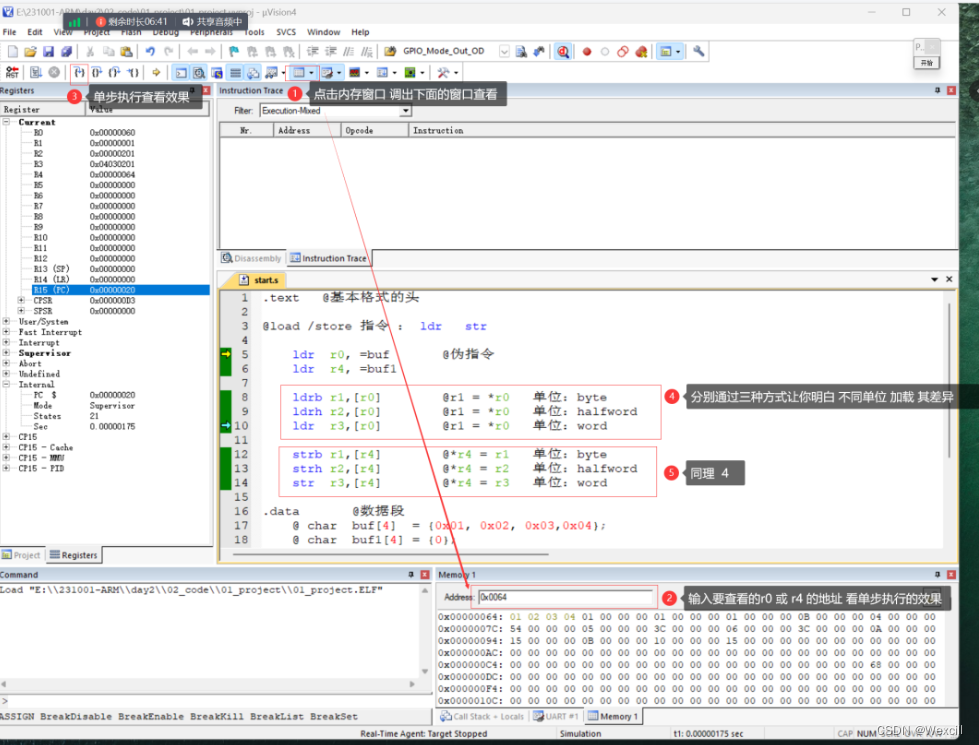Viewport: 979px width, 745px height.
Task: Click the Insert/Remove Breakpoint red circle icon
Action: (585, 49)
